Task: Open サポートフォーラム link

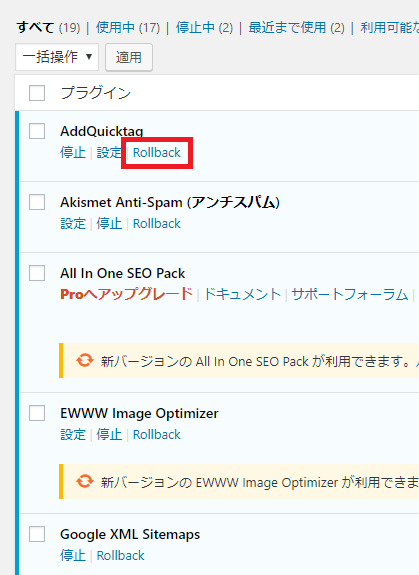Action: point(350,294)
